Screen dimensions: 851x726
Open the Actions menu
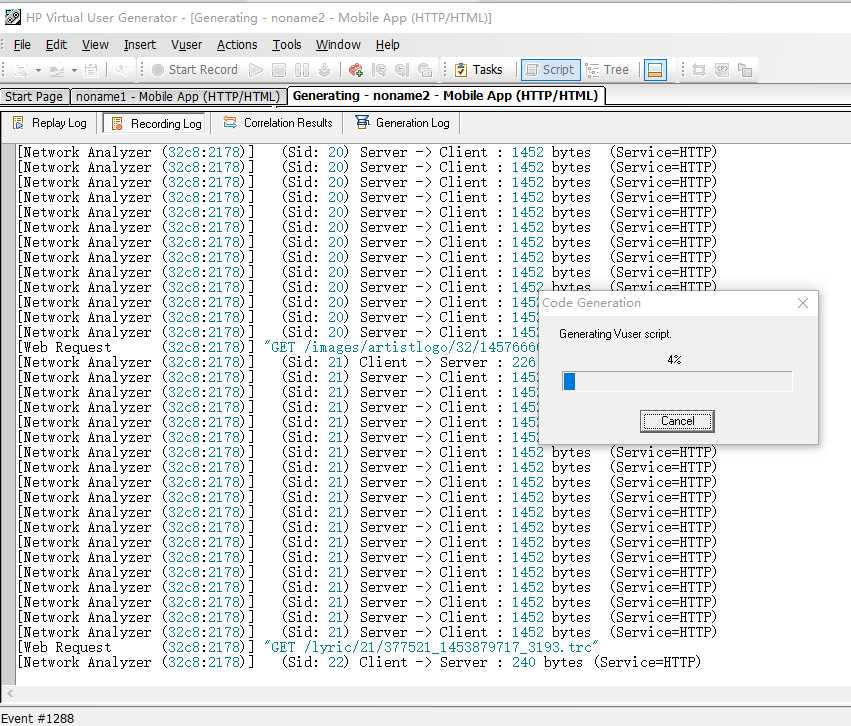(237, 44)
